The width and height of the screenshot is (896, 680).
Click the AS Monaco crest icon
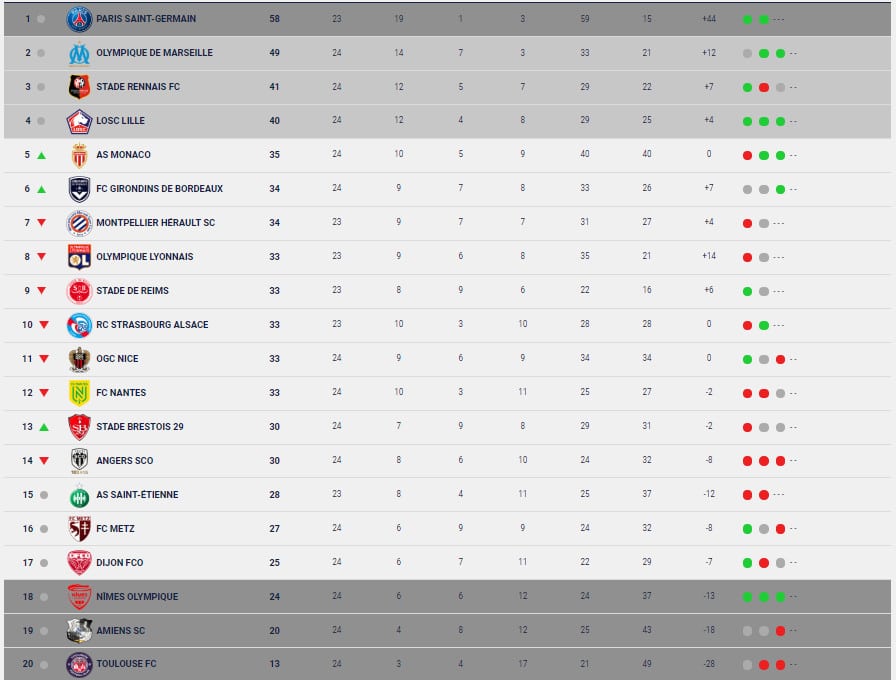pos(79,155)
